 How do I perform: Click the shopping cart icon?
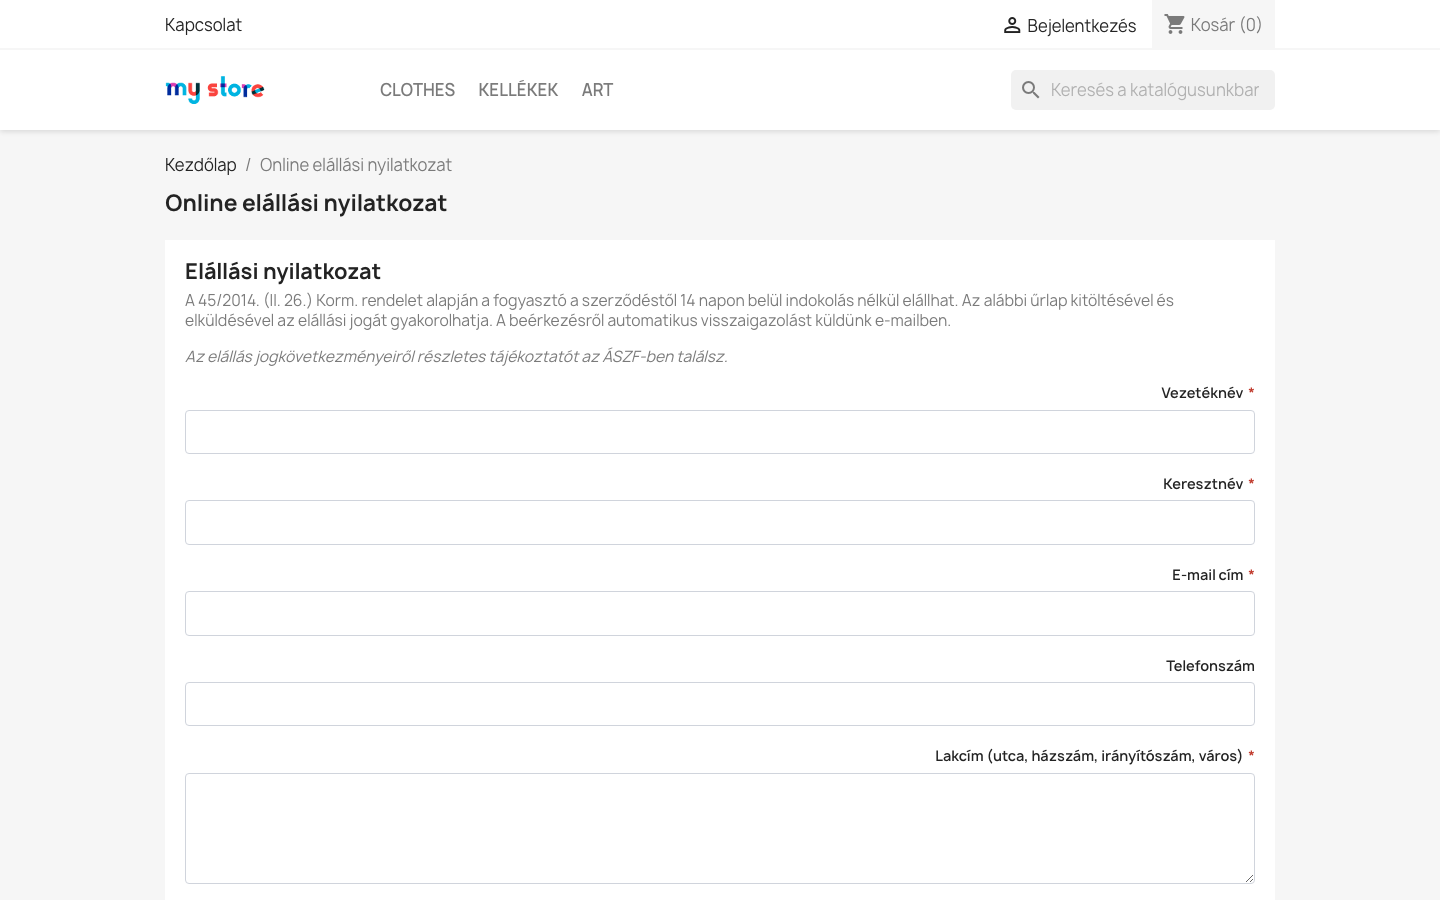tap(1175, 24)
